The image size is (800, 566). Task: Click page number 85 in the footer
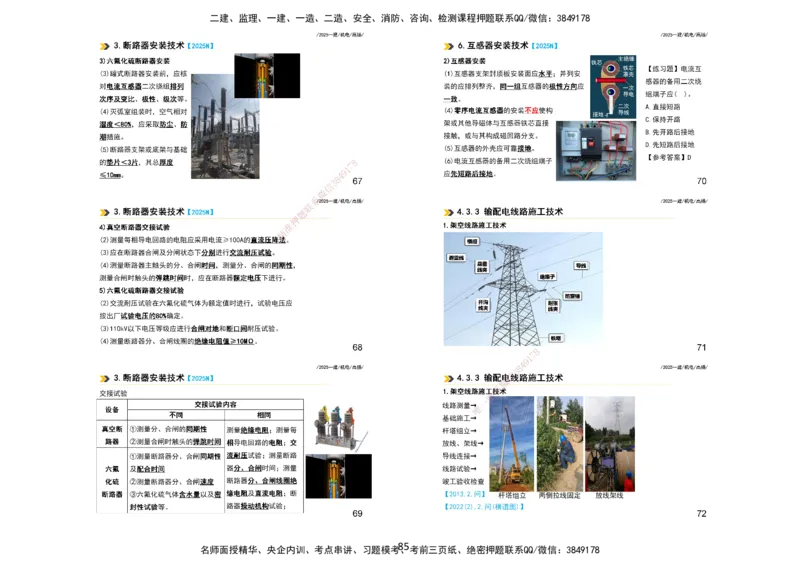(404, 547)
